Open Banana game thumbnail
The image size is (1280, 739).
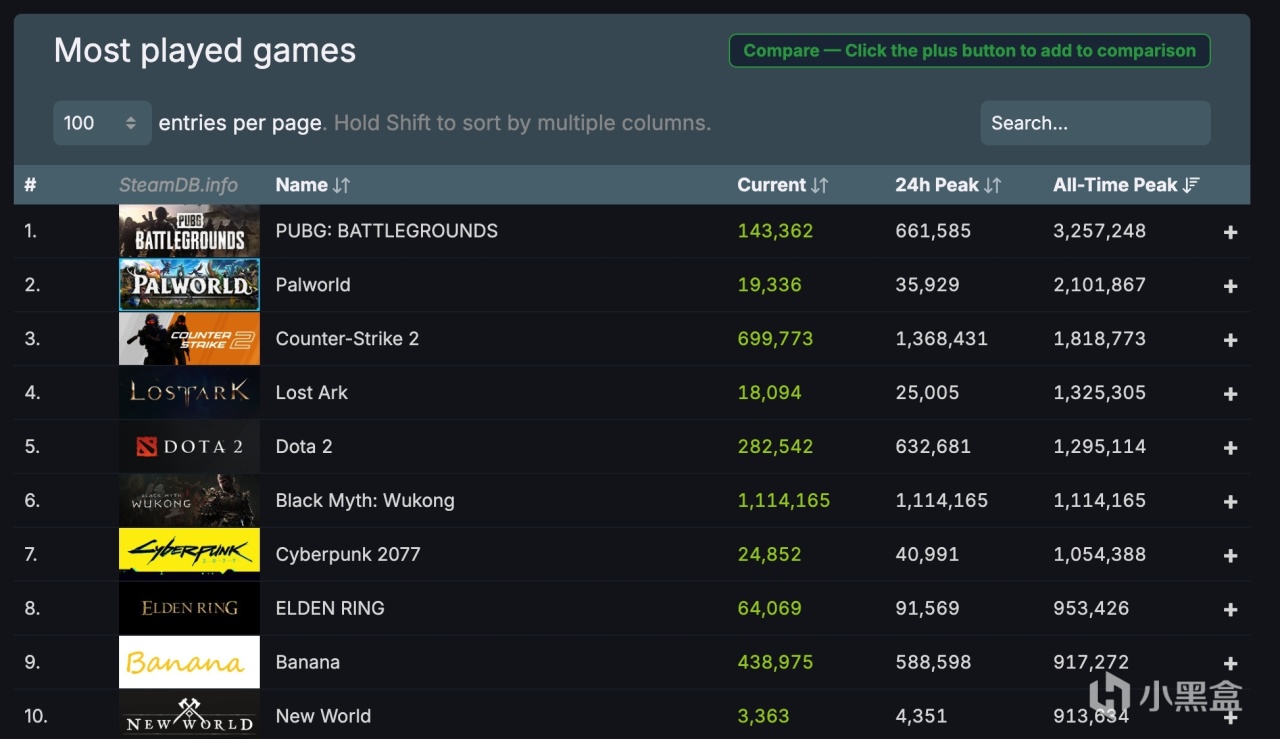click(189, 662)
